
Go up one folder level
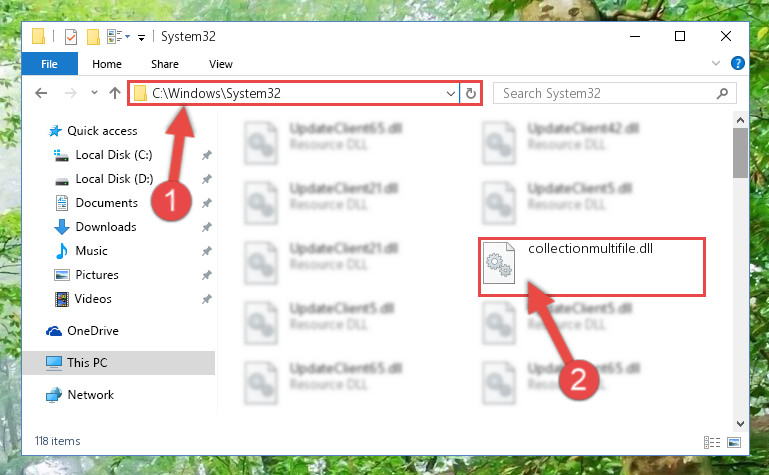coord(115,93)
